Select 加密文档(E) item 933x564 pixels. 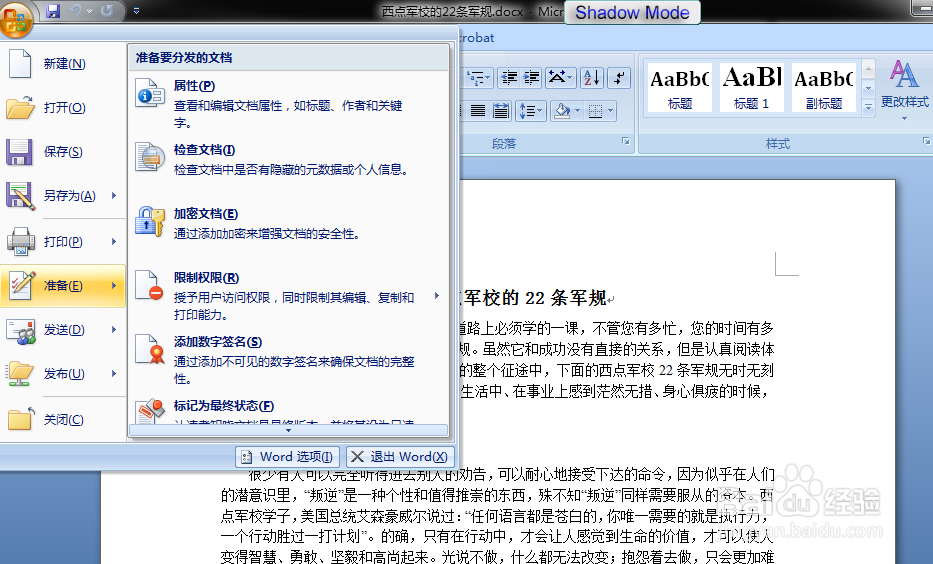click(289, 224)
